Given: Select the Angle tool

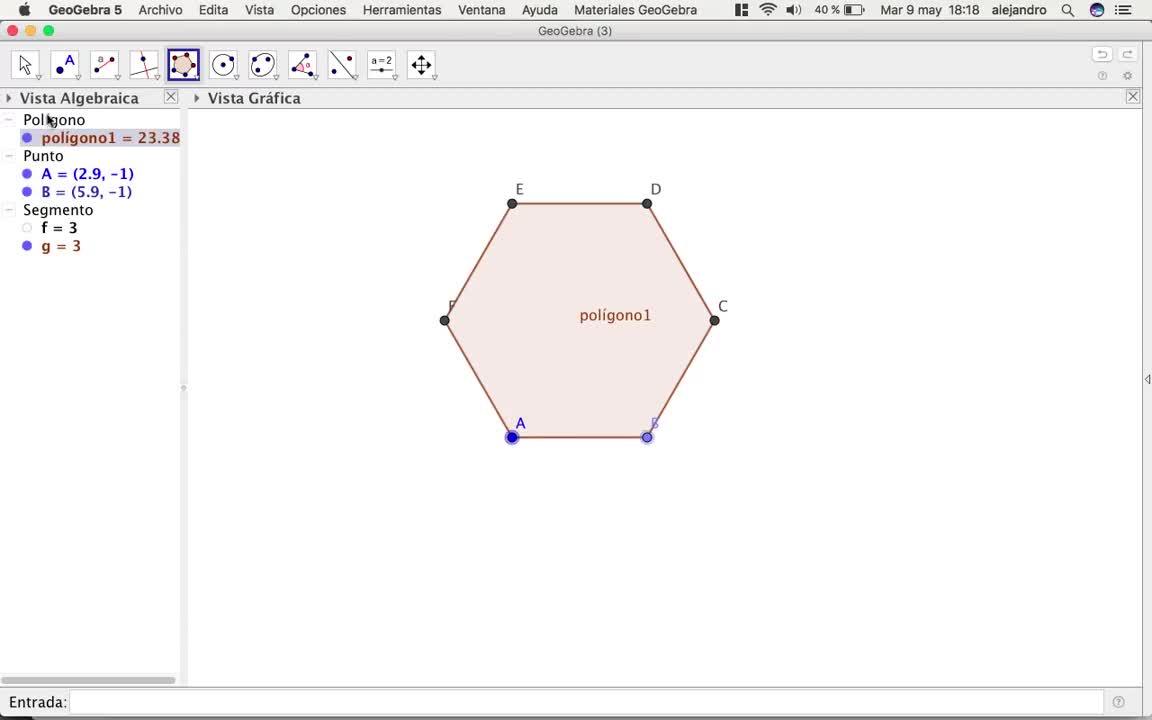Looking at the screenshot, I should click(x=303, y=65).
